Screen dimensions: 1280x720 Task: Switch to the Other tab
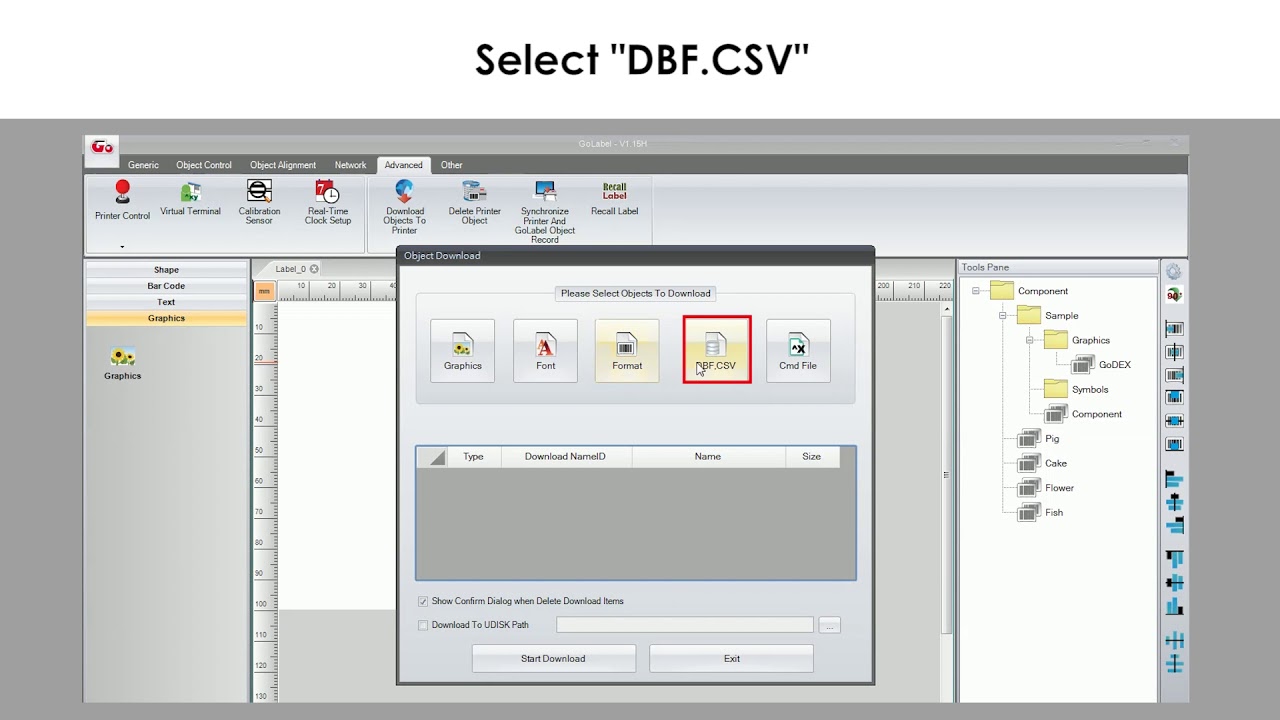tap(452, 165)
